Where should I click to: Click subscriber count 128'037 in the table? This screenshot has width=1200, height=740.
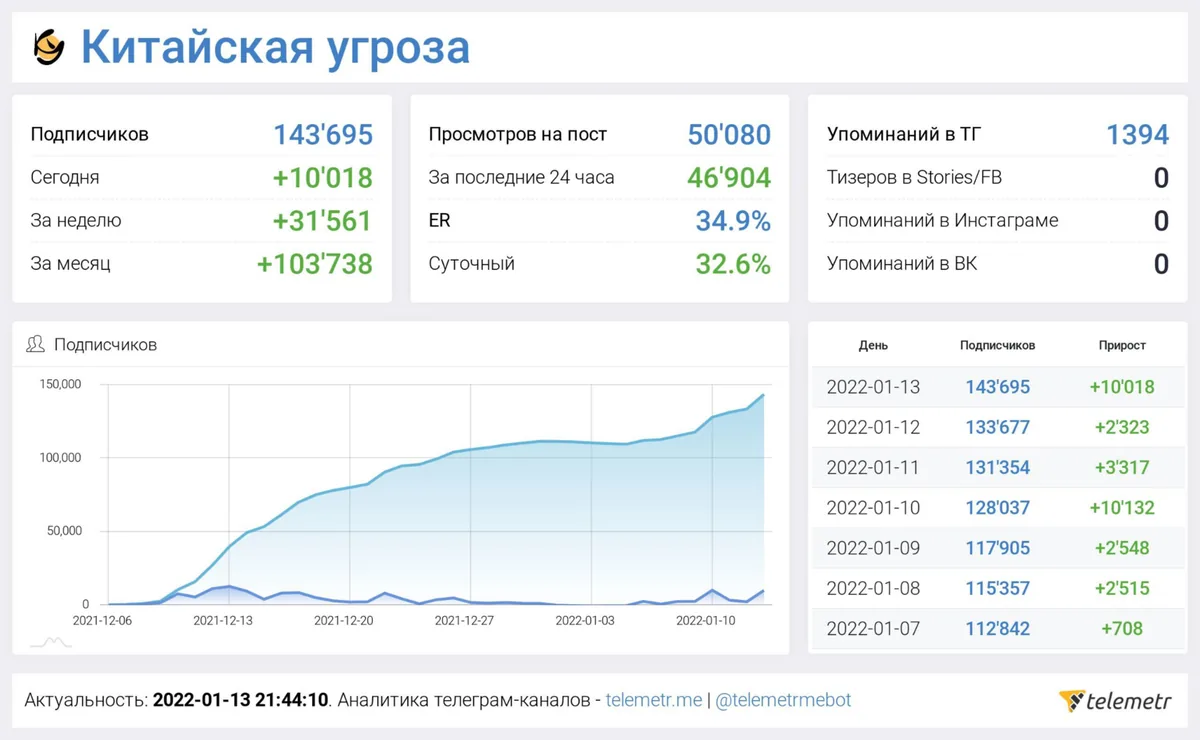click(998, 508)
